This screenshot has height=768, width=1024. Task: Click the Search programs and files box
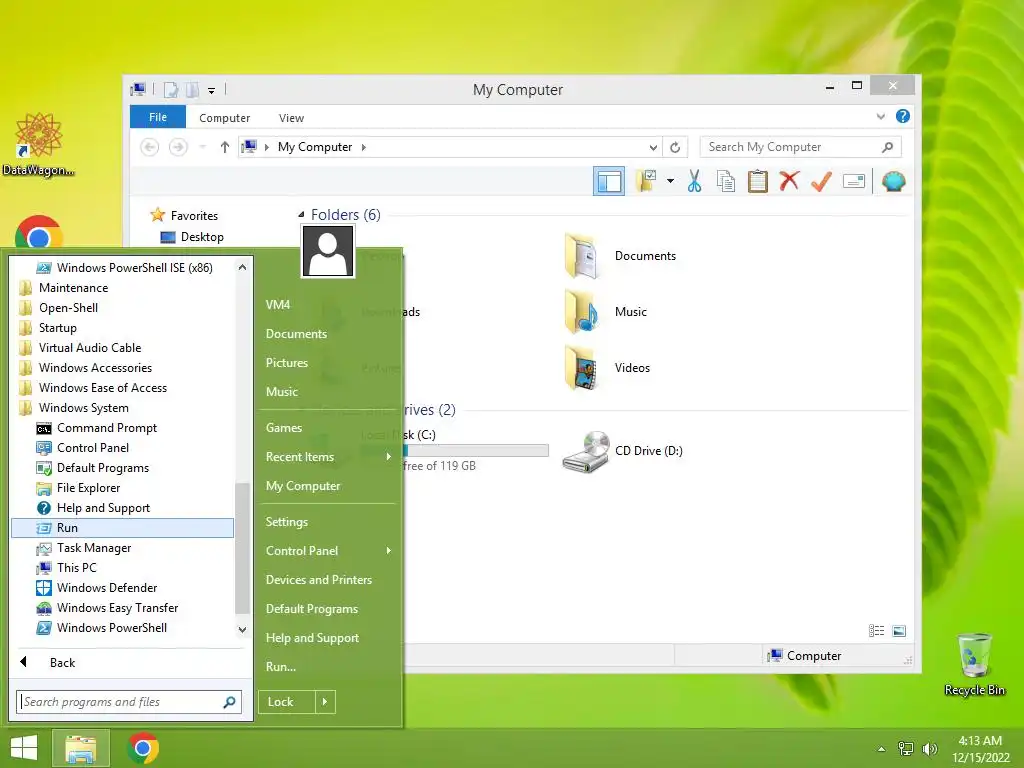click(129, 702)
